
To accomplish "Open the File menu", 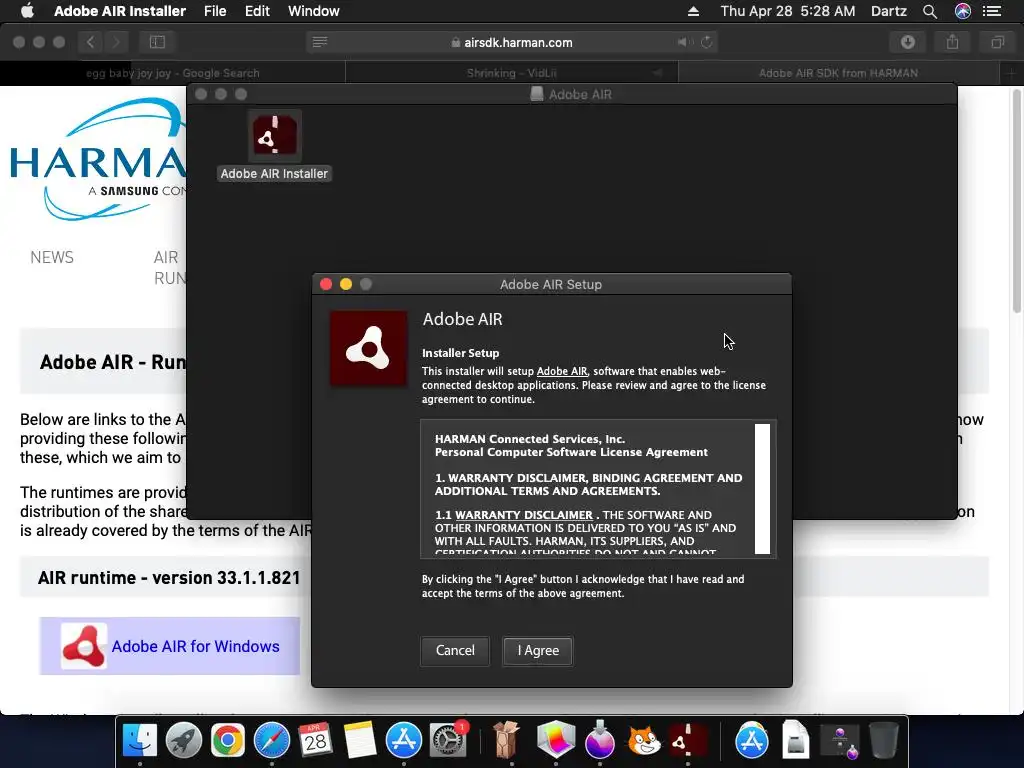I will tap(215, 11).
